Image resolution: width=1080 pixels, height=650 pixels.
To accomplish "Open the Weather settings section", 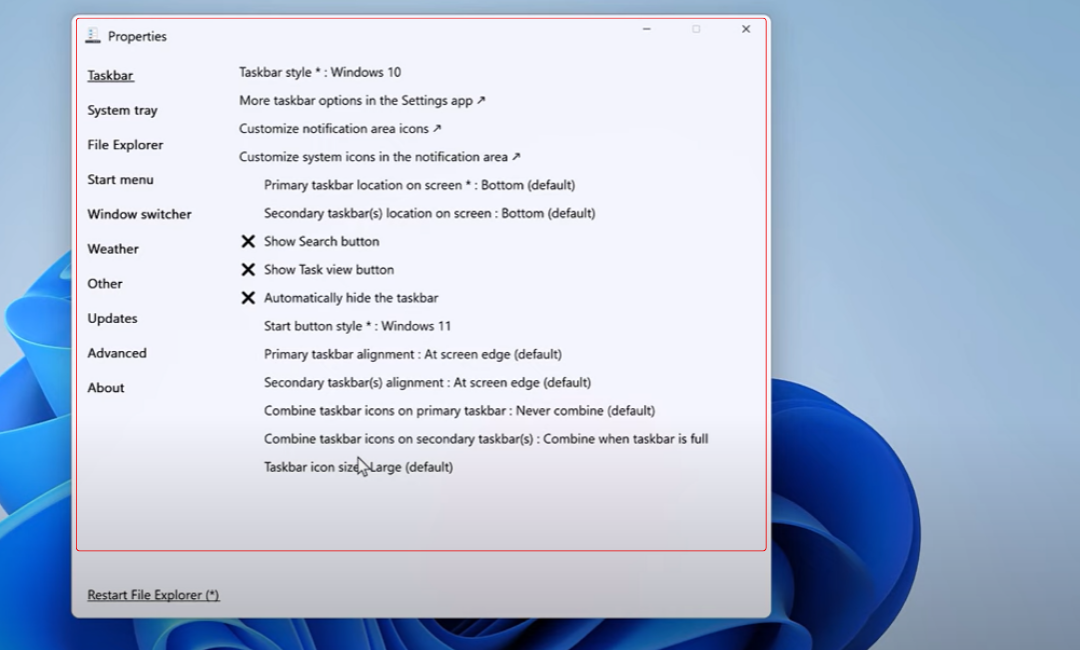I will pyautogui.click(x=113, y=249).
